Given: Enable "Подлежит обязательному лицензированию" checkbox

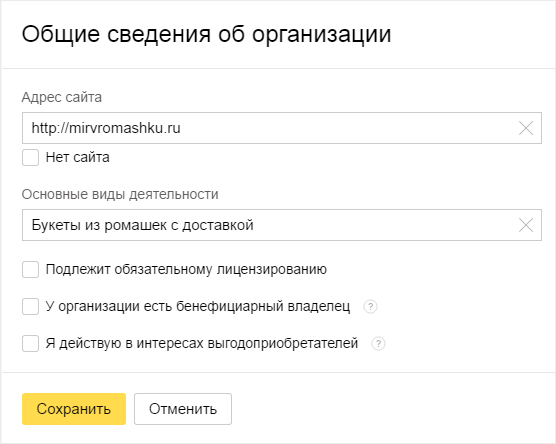Looking at the screenshot, I should coord(30,270).
